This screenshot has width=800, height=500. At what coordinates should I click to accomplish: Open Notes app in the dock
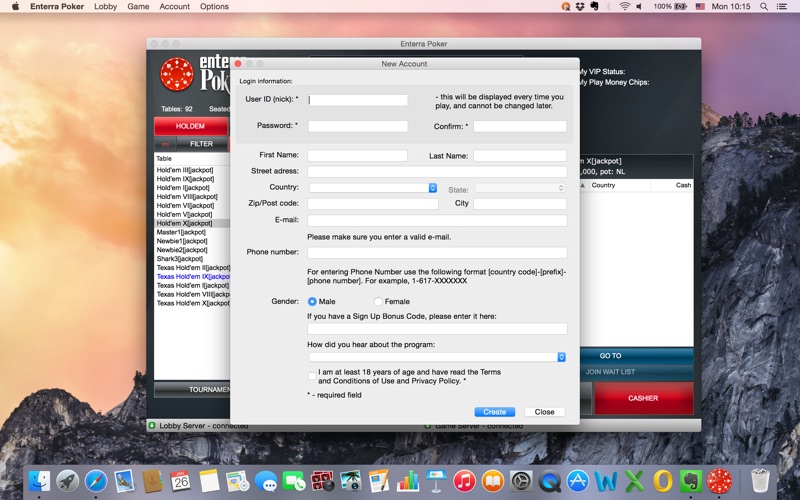(x=209, y=481)
